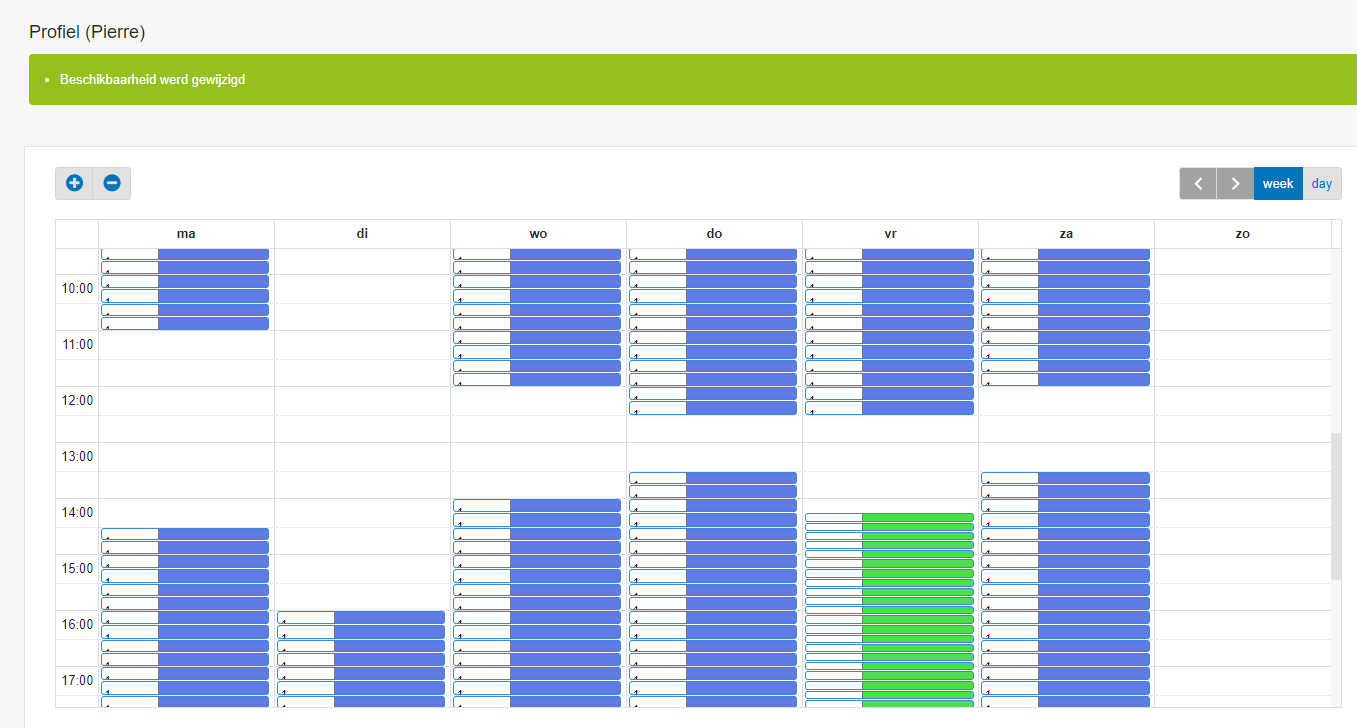Click the 'zo' day column header
The height and width of the screenshot is (728, 1357).
[x=1242, y=234]
